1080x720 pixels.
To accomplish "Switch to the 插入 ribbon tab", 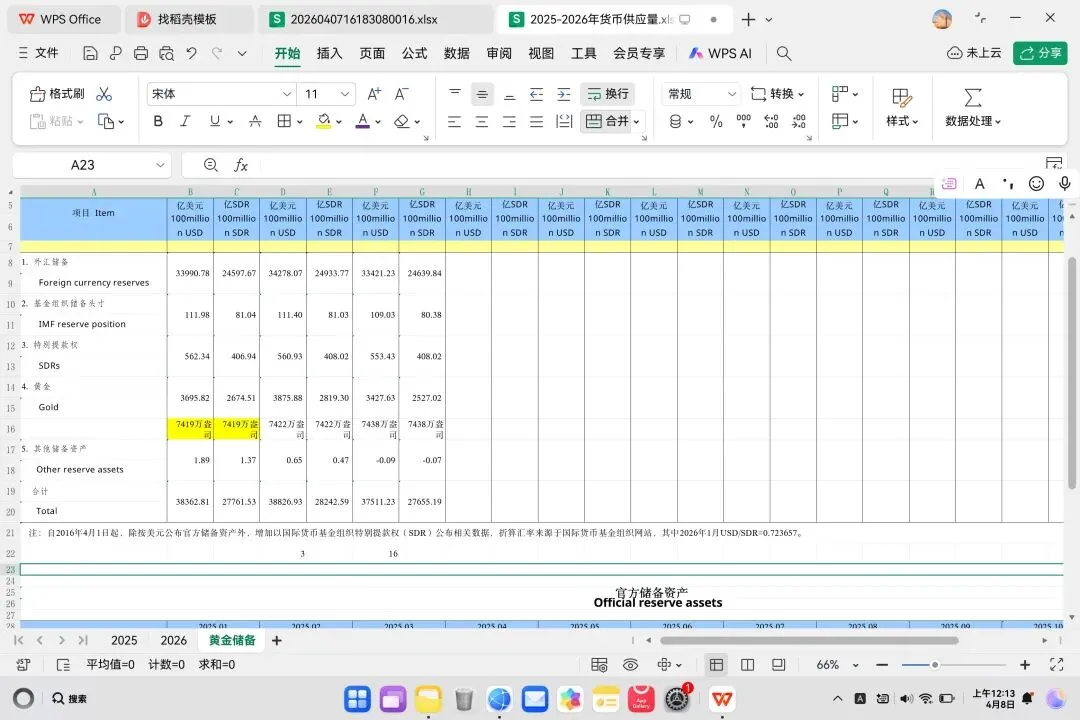I will pyautogui.click(x=329, y=54).
